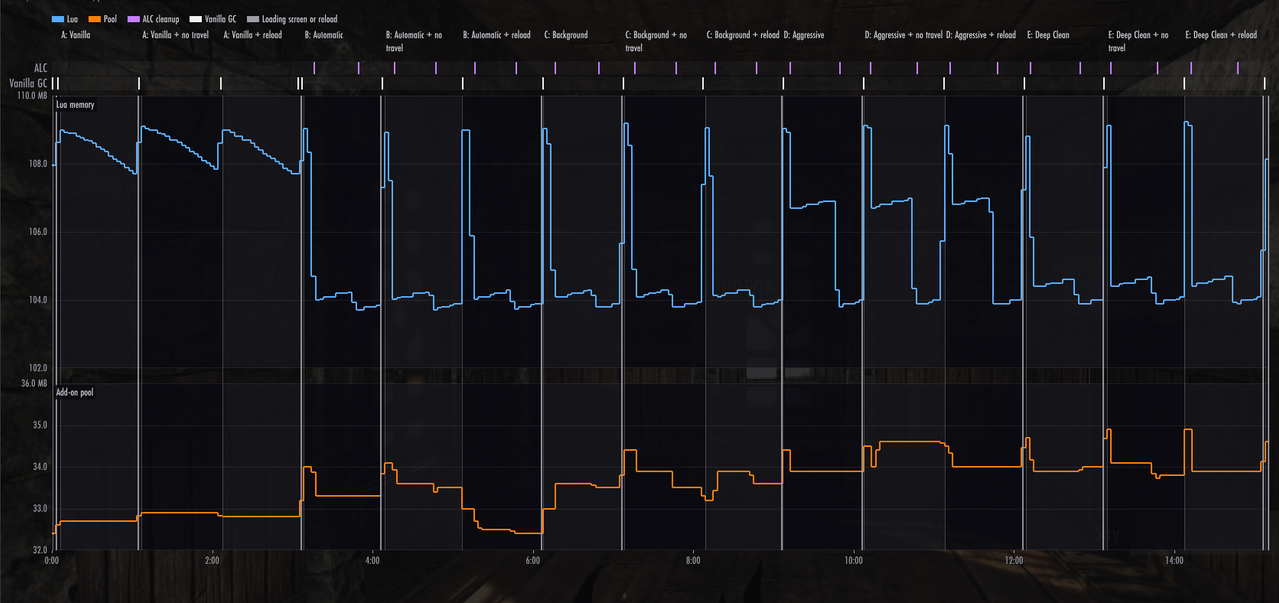Click the '0:00' time axis label
Screen dimensions: 1279x603
pos(52,561)
